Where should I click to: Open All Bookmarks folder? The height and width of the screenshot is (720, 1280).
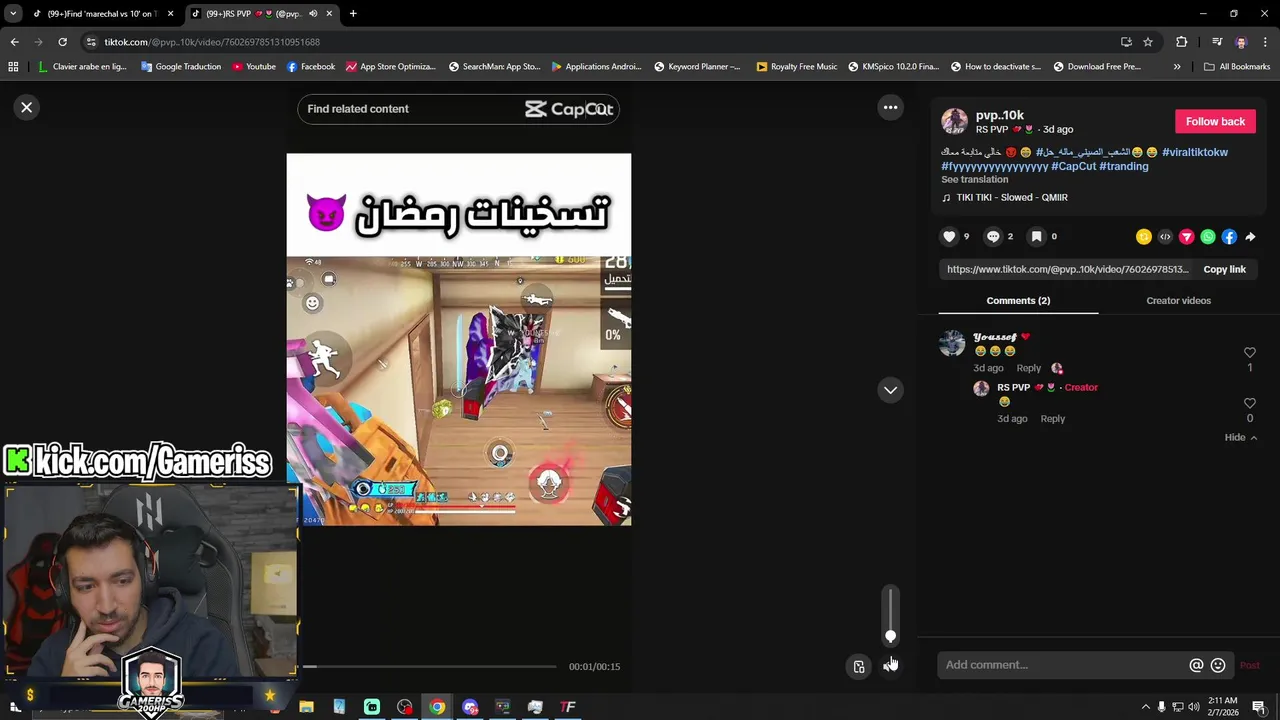(1237, 67)
